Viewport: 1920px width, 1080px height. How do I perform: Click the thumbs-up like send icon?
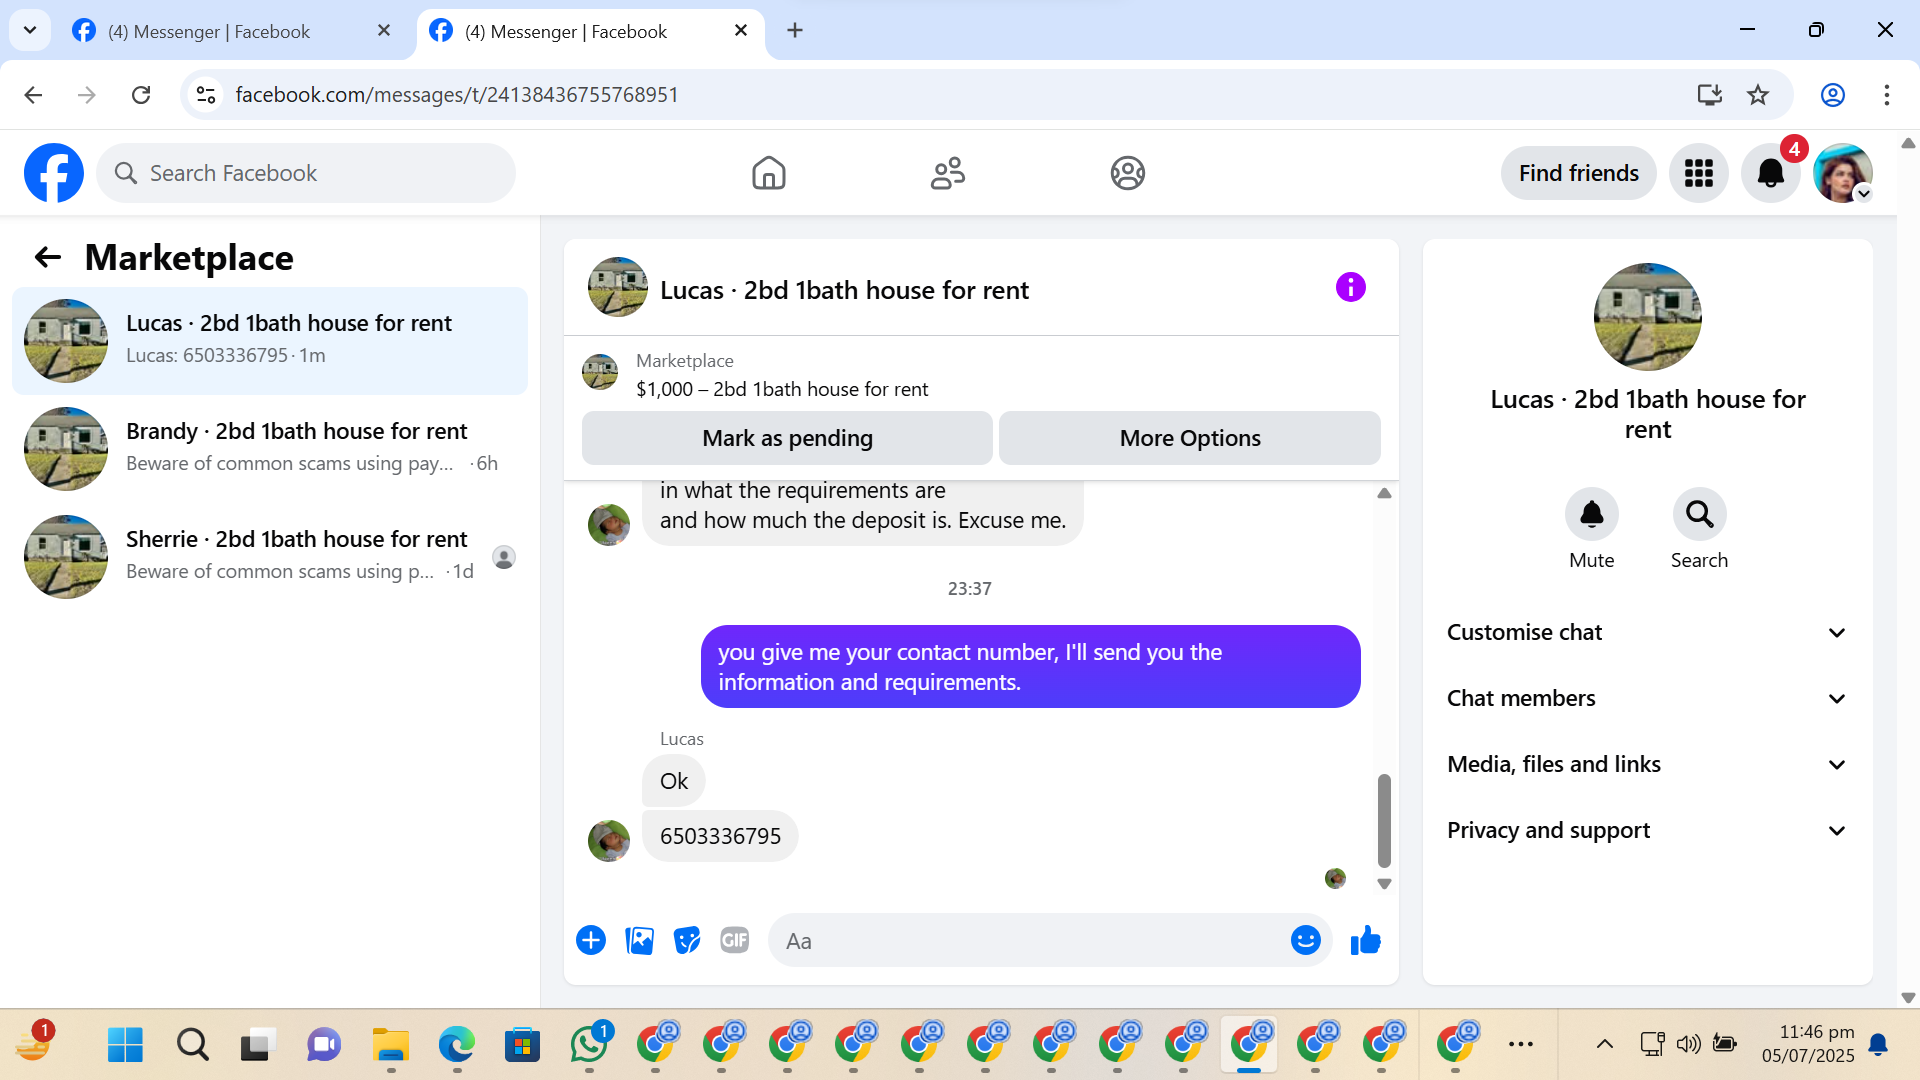1365,940
